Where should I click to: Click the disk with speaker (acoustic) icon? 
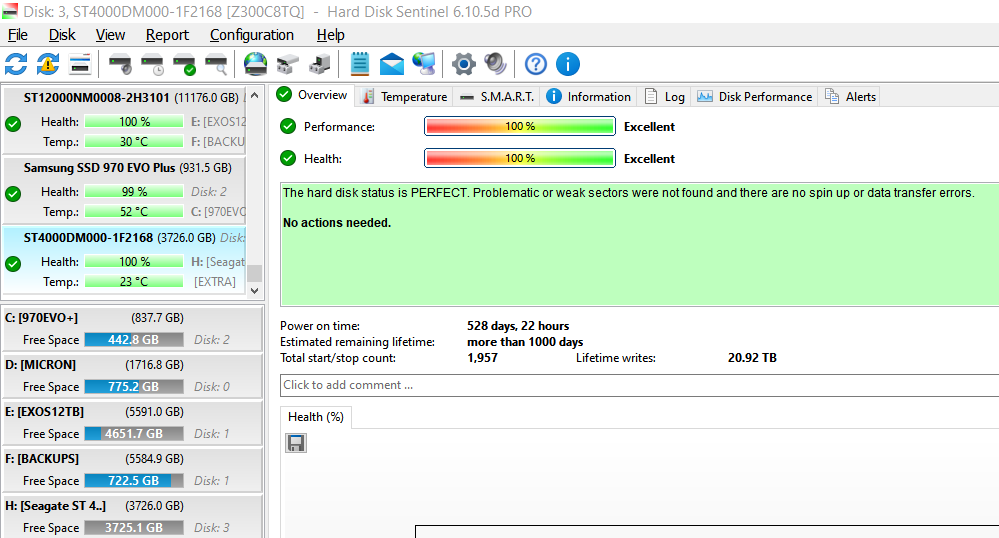click(x=120, y=64)
